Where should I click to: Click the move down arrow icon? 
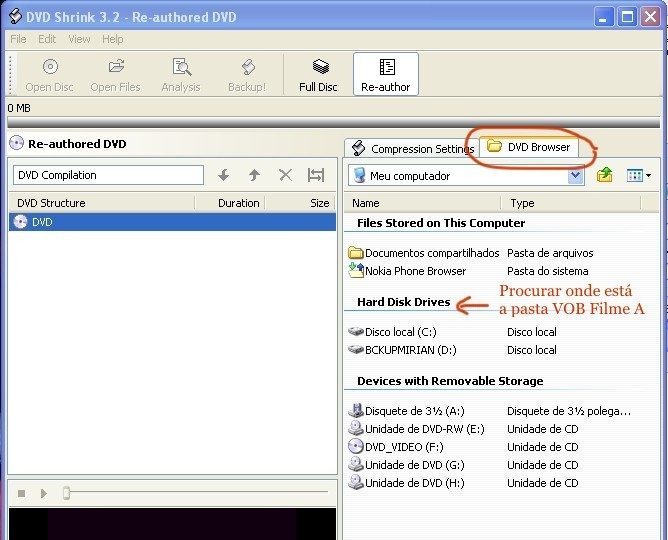(x=223, y=175)
